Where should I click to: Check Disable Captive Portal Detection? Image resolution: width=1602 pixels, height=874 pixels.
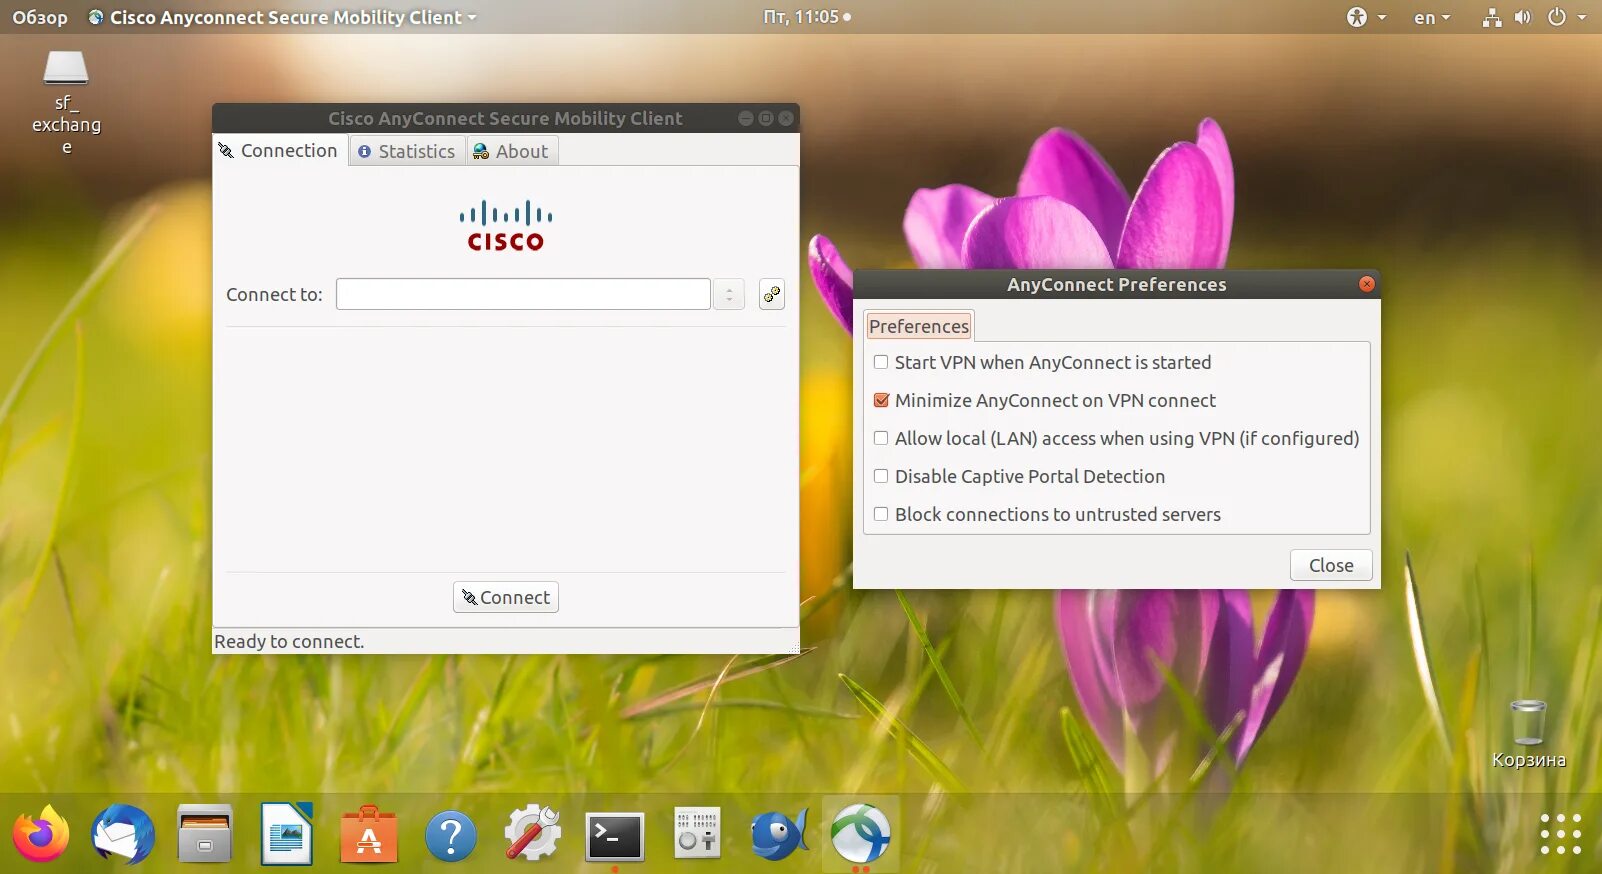pos(881,476)
